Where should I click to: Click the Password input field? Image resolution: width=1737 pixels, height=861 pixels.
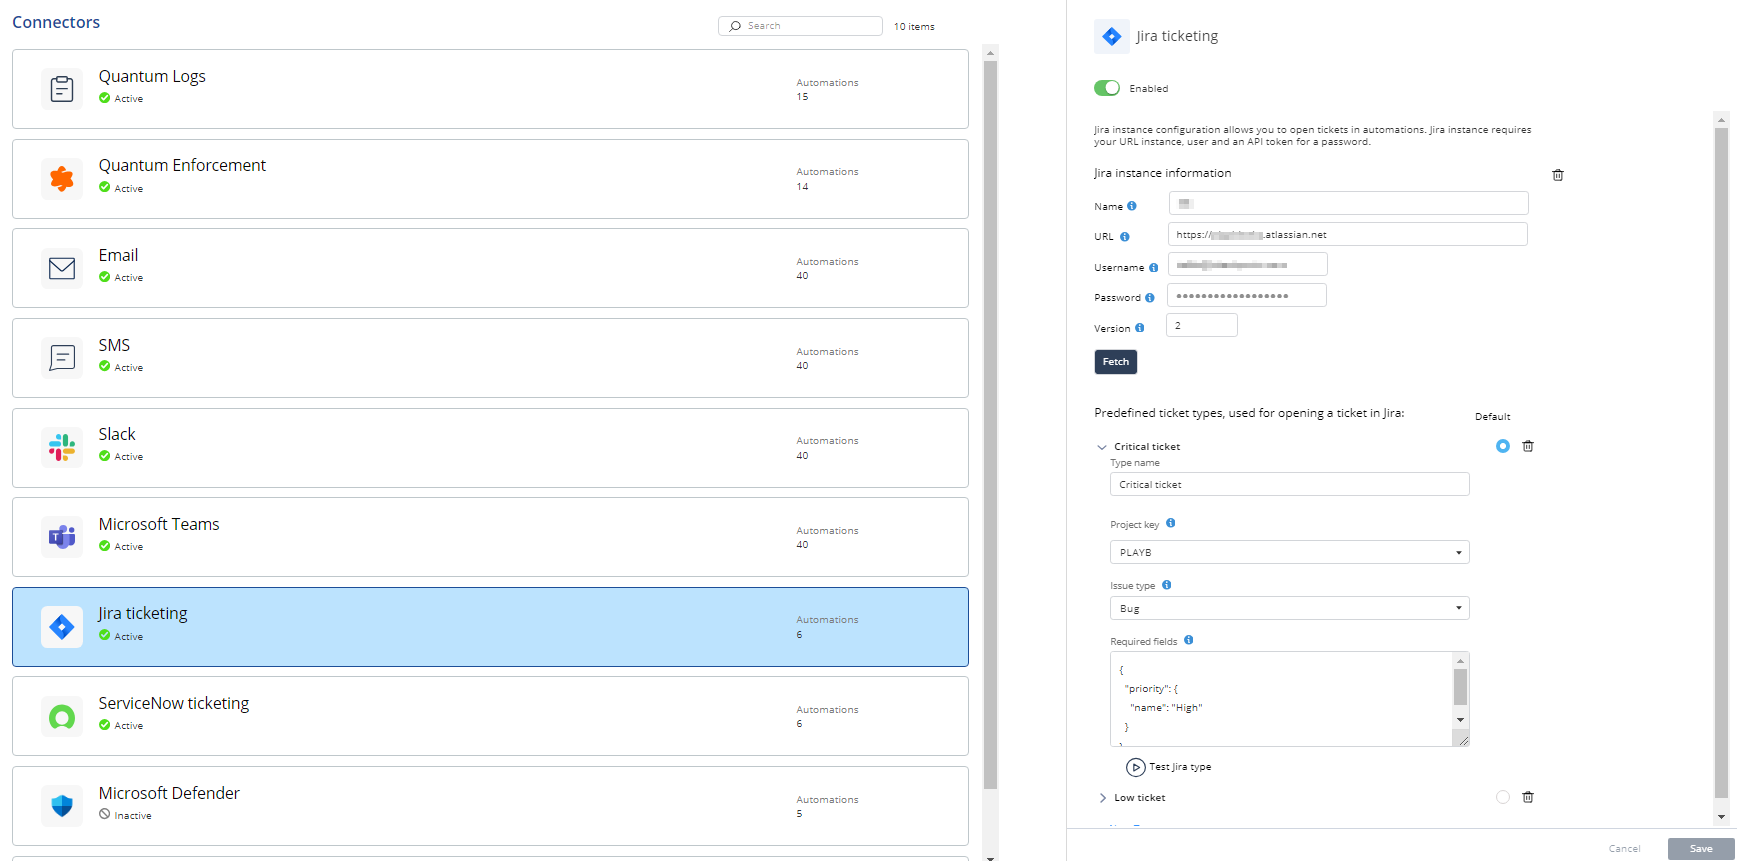click(x=1247, y=295)
